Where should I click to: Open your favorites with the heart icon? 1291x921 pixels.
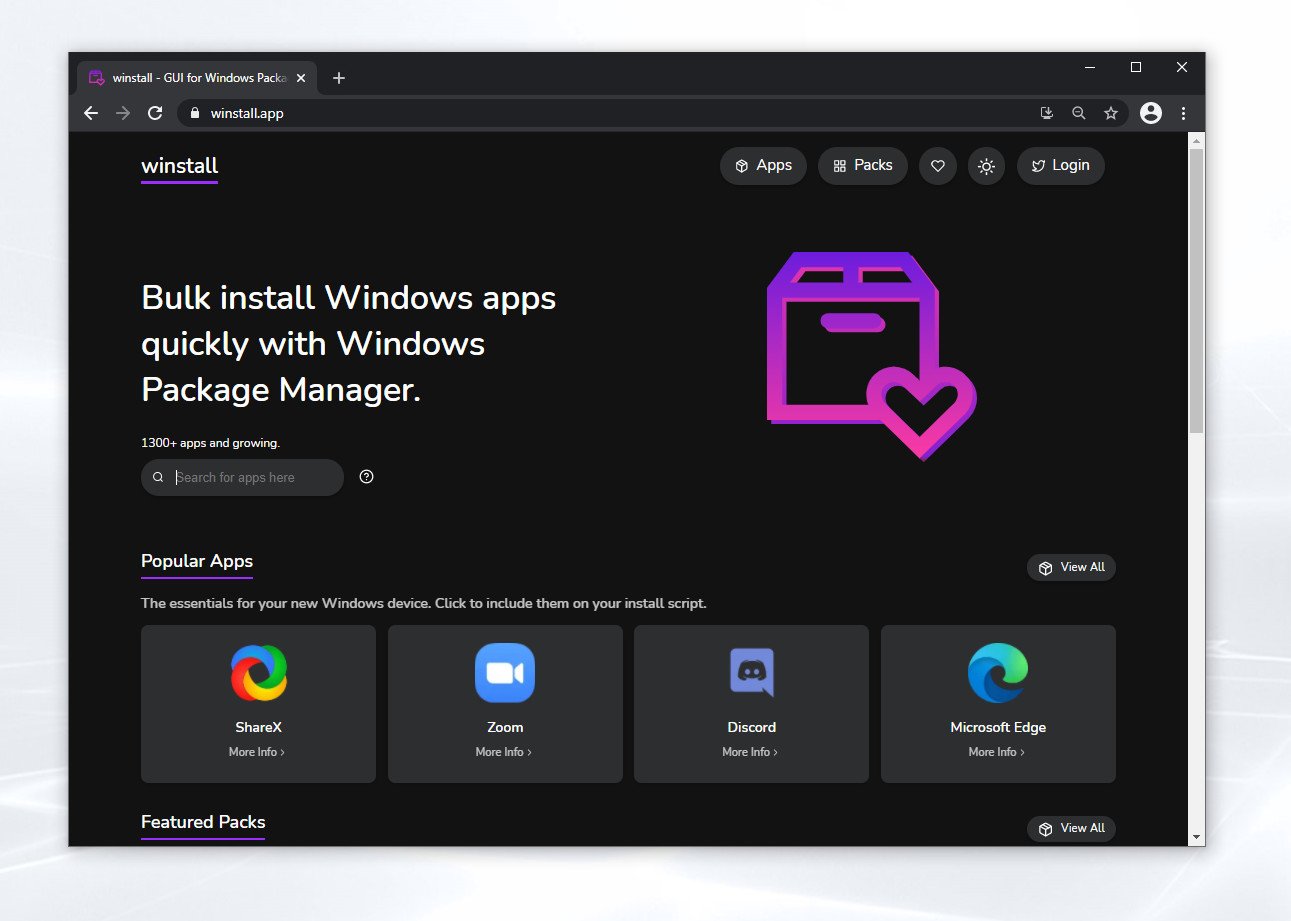pyautogui.click(x=937, y=165)
